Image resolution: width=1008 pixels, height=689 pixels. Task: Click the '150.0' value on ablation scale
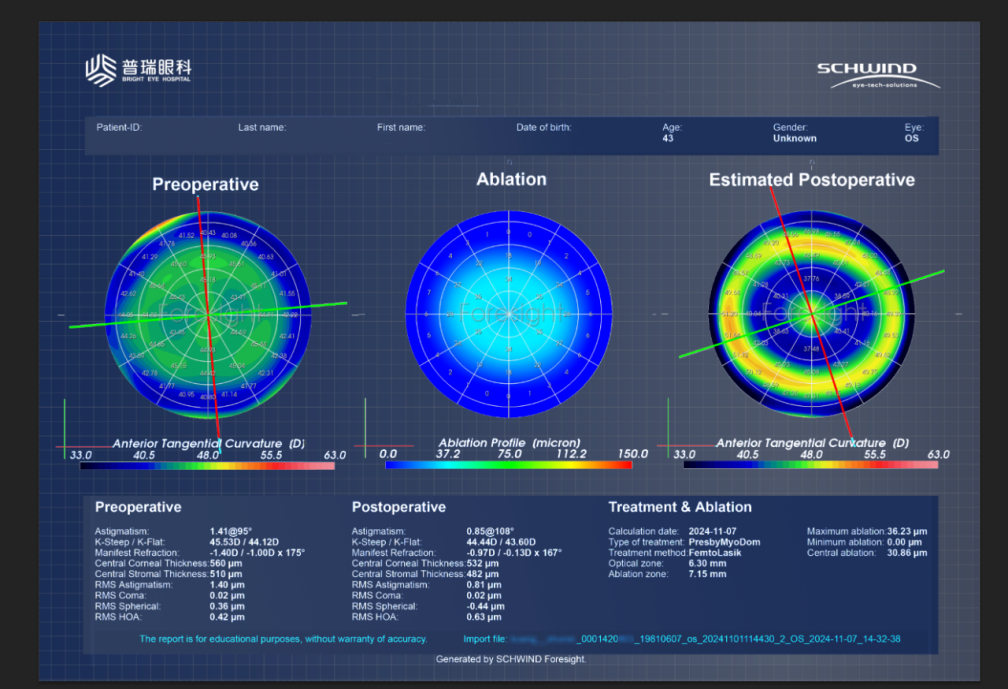click(x=633, y=454)
